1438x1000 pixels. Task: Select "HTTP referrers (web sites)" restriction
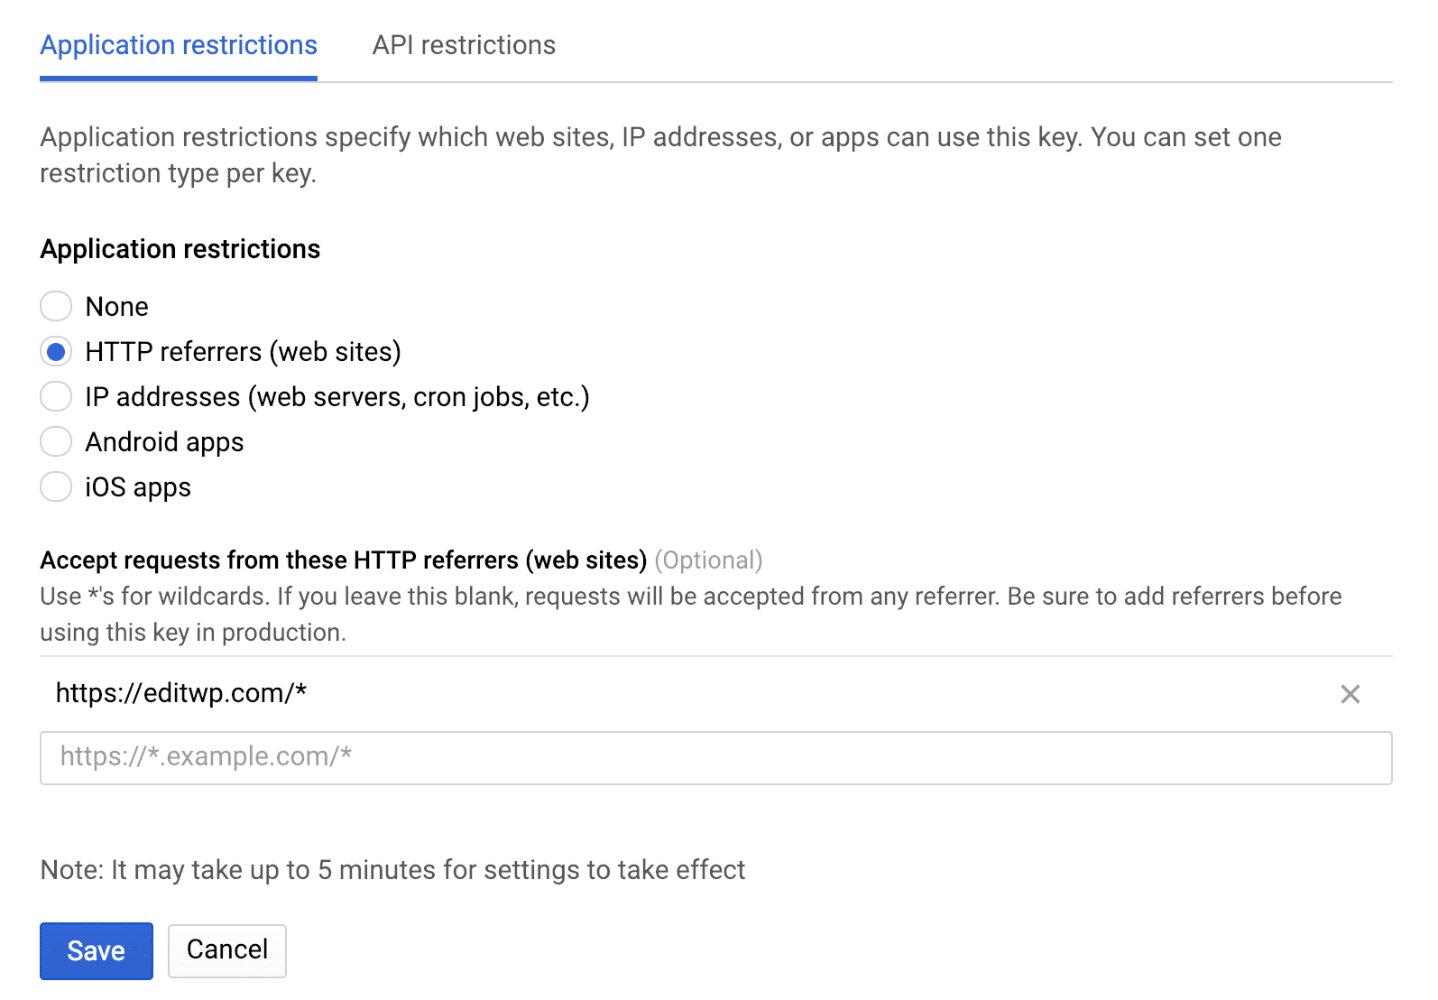[56, 351]
